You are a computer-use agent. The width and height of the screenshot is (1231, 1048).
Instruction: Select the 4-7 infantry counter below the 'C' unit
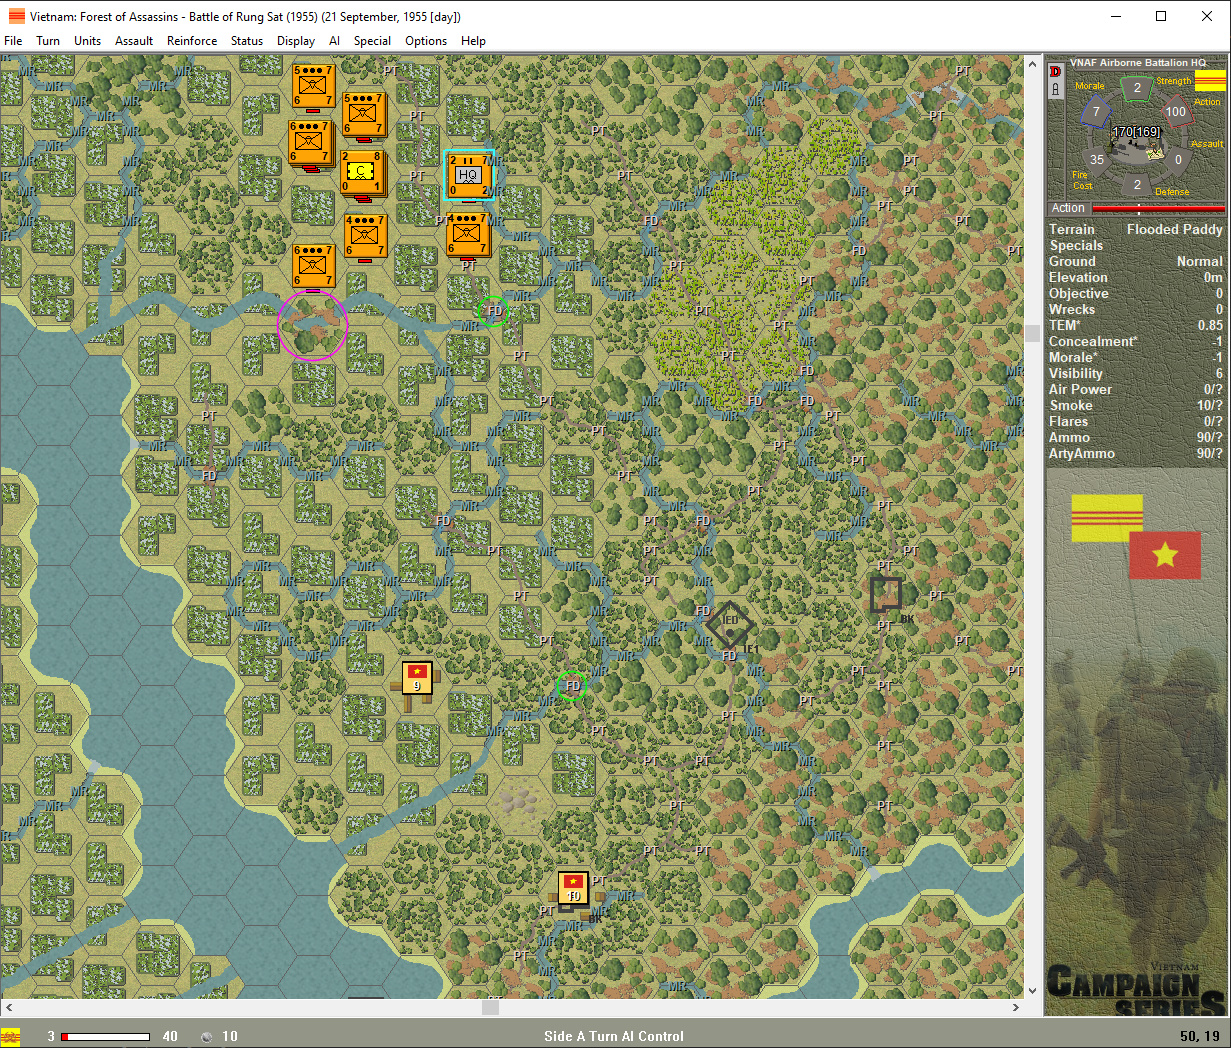coord(365,235)
